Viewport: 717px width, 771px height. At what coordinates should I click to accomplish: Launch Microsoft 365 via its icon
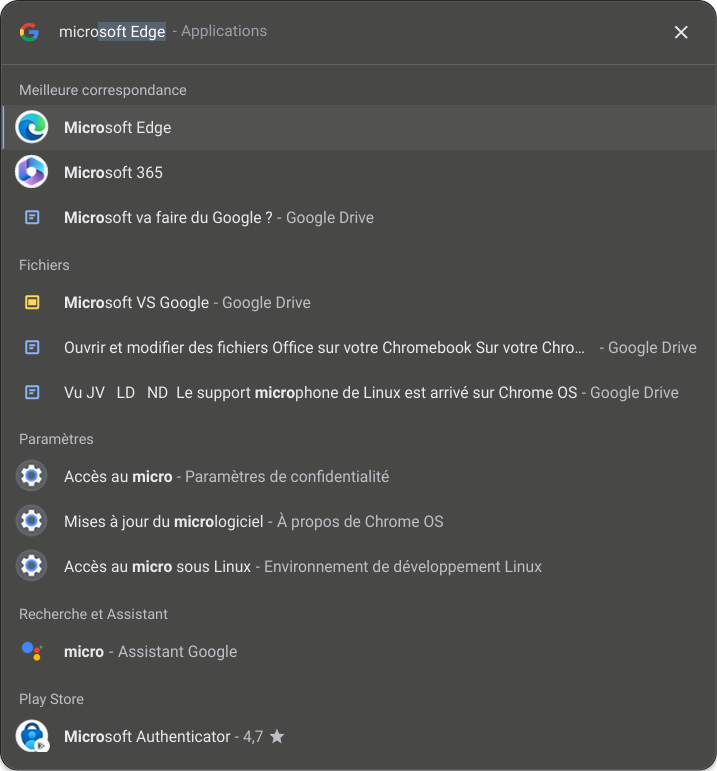point(31,172)
